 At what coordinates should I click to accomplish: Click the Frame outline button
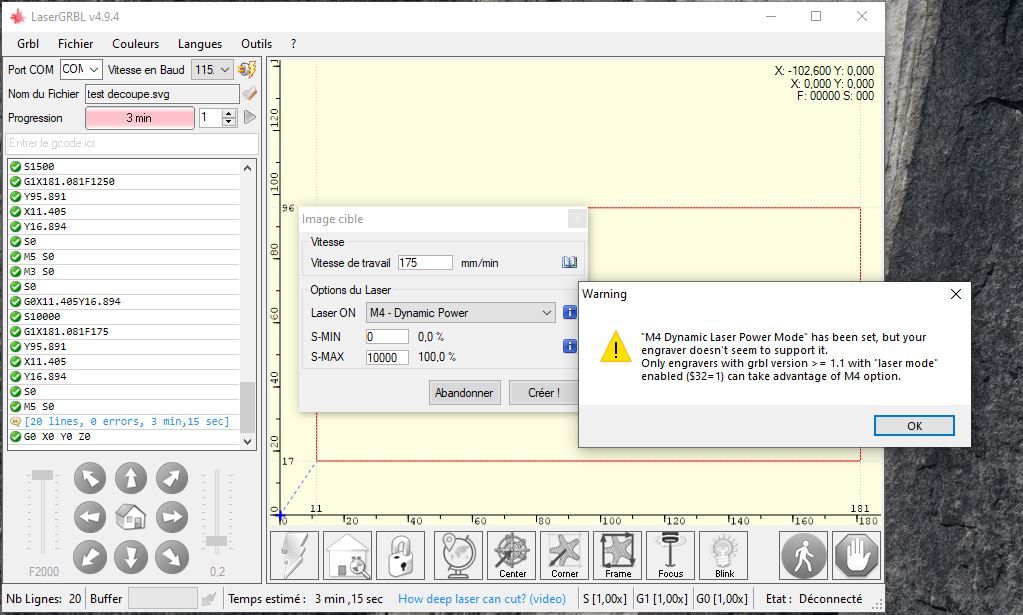click(617, 556)
